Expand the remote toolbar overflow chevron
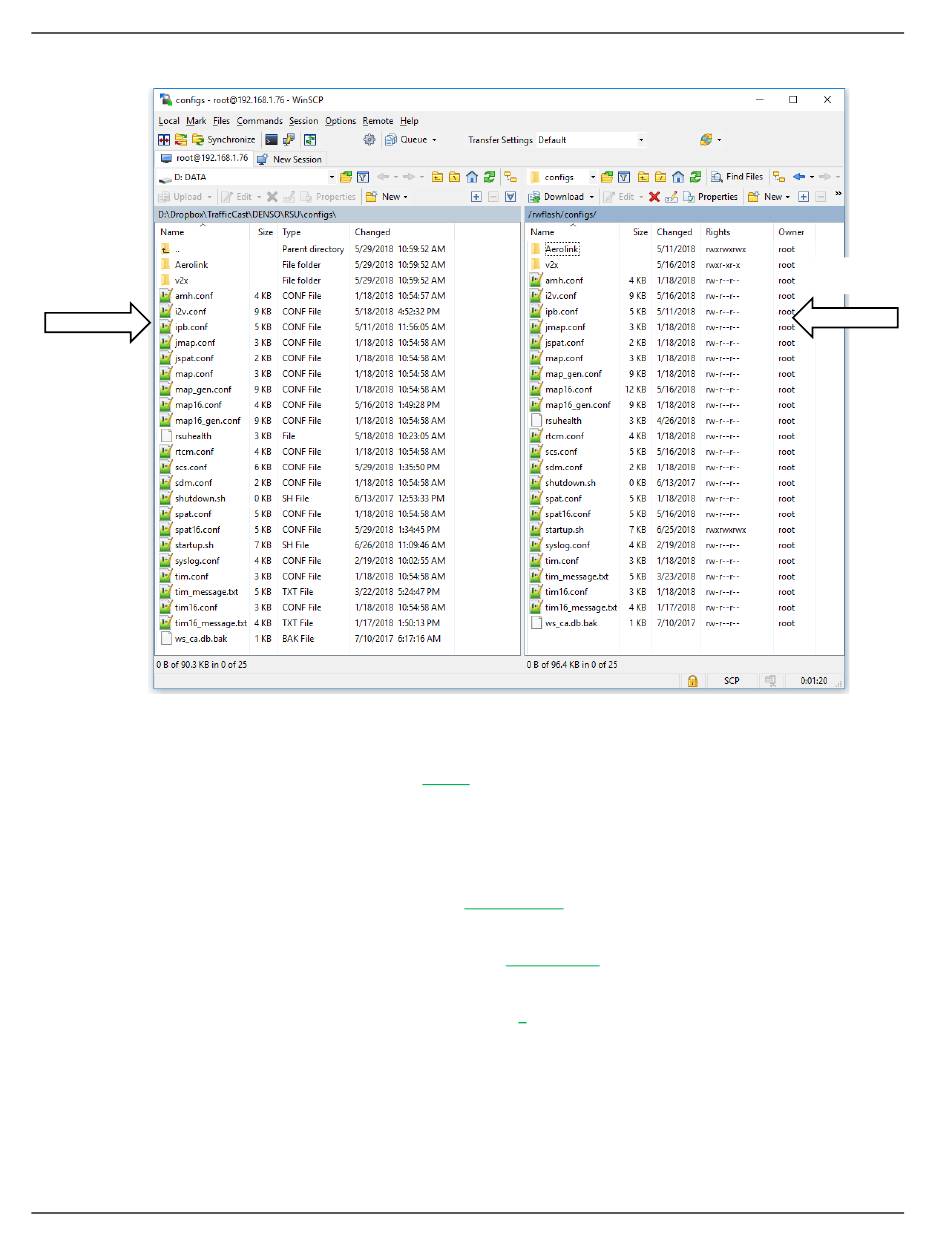 839,194
